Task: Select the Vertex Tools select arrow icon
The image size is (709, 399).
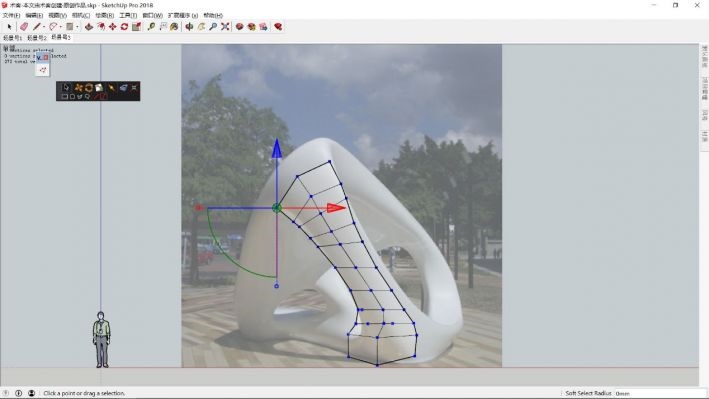Action: coord(66,87)
